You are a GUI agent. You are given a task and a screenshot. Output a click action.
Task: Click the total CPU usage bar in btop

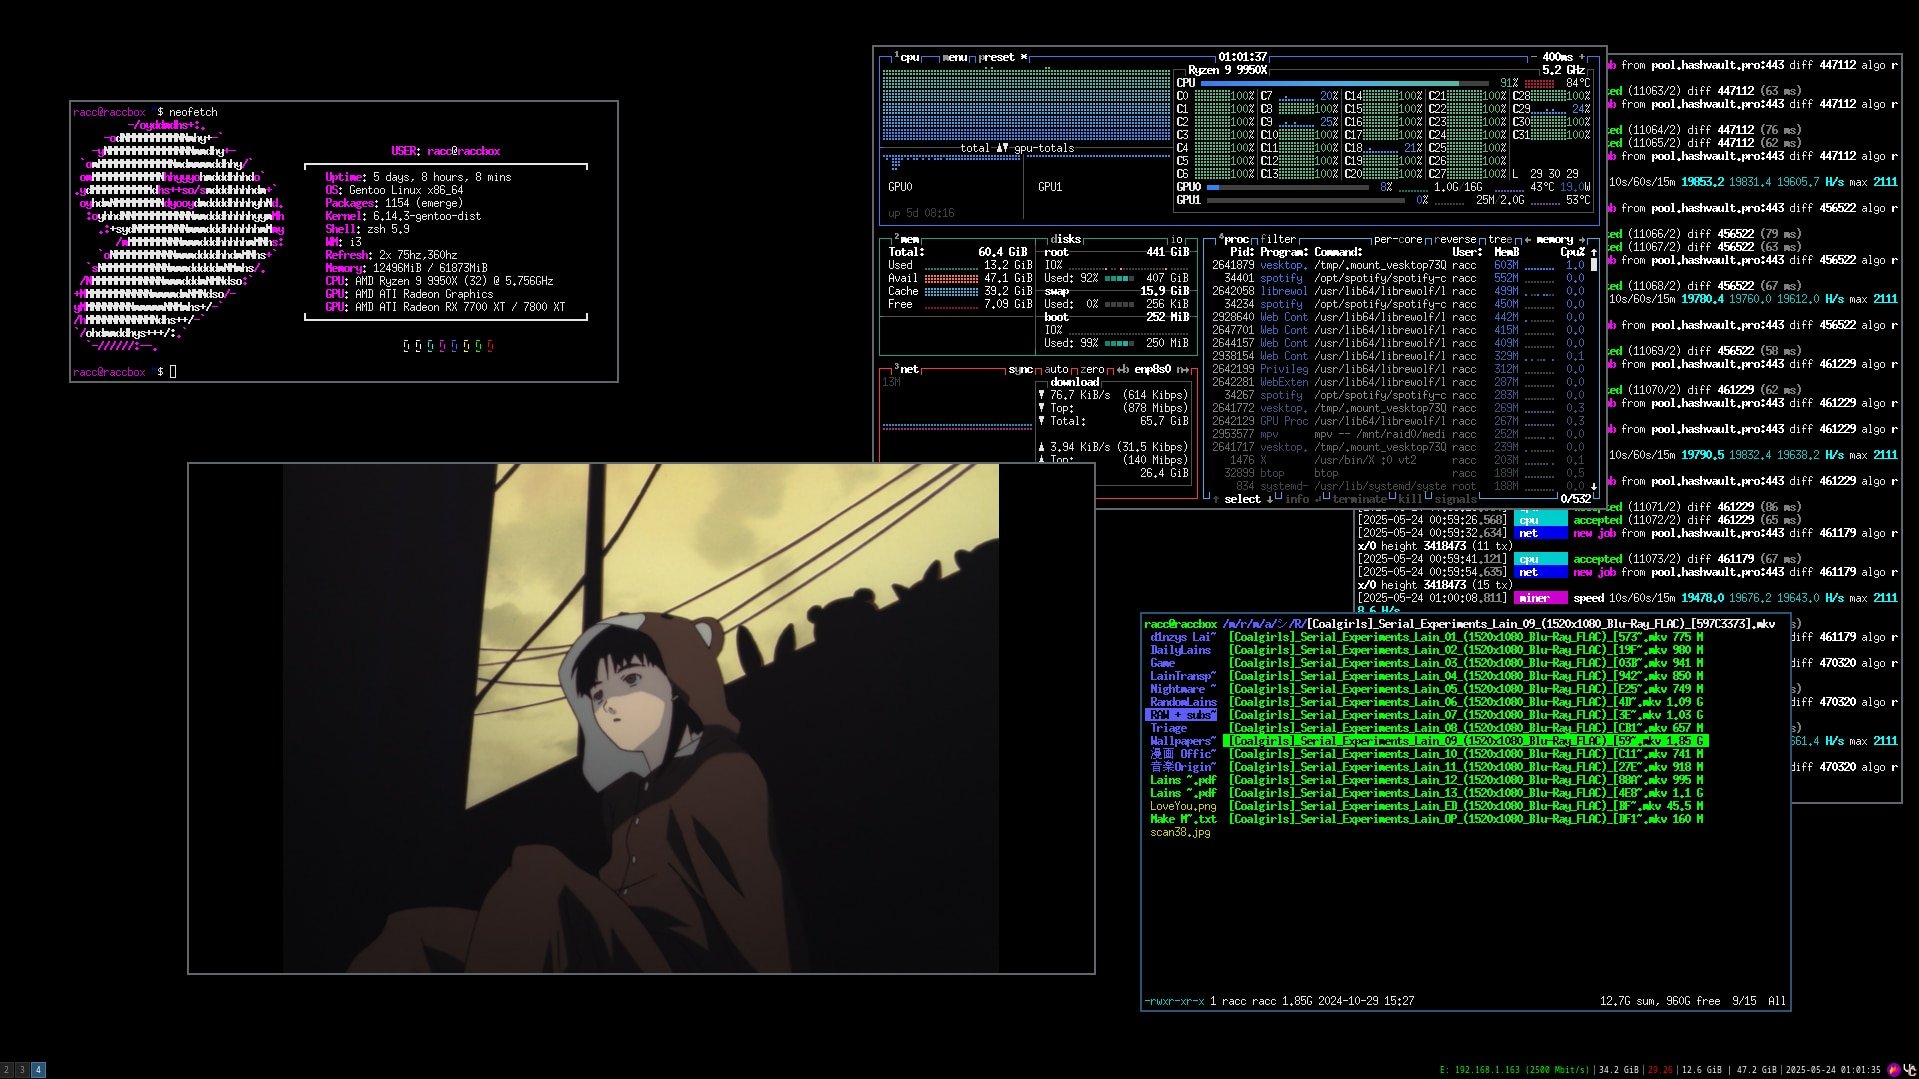(1345, 83)
